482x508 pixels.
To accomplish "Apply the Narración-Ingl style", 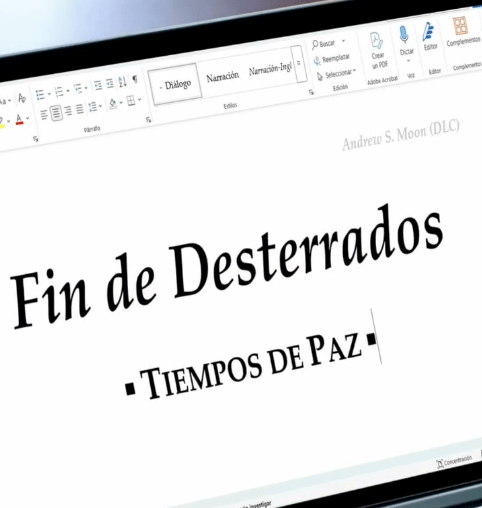I will pos(270,69).
